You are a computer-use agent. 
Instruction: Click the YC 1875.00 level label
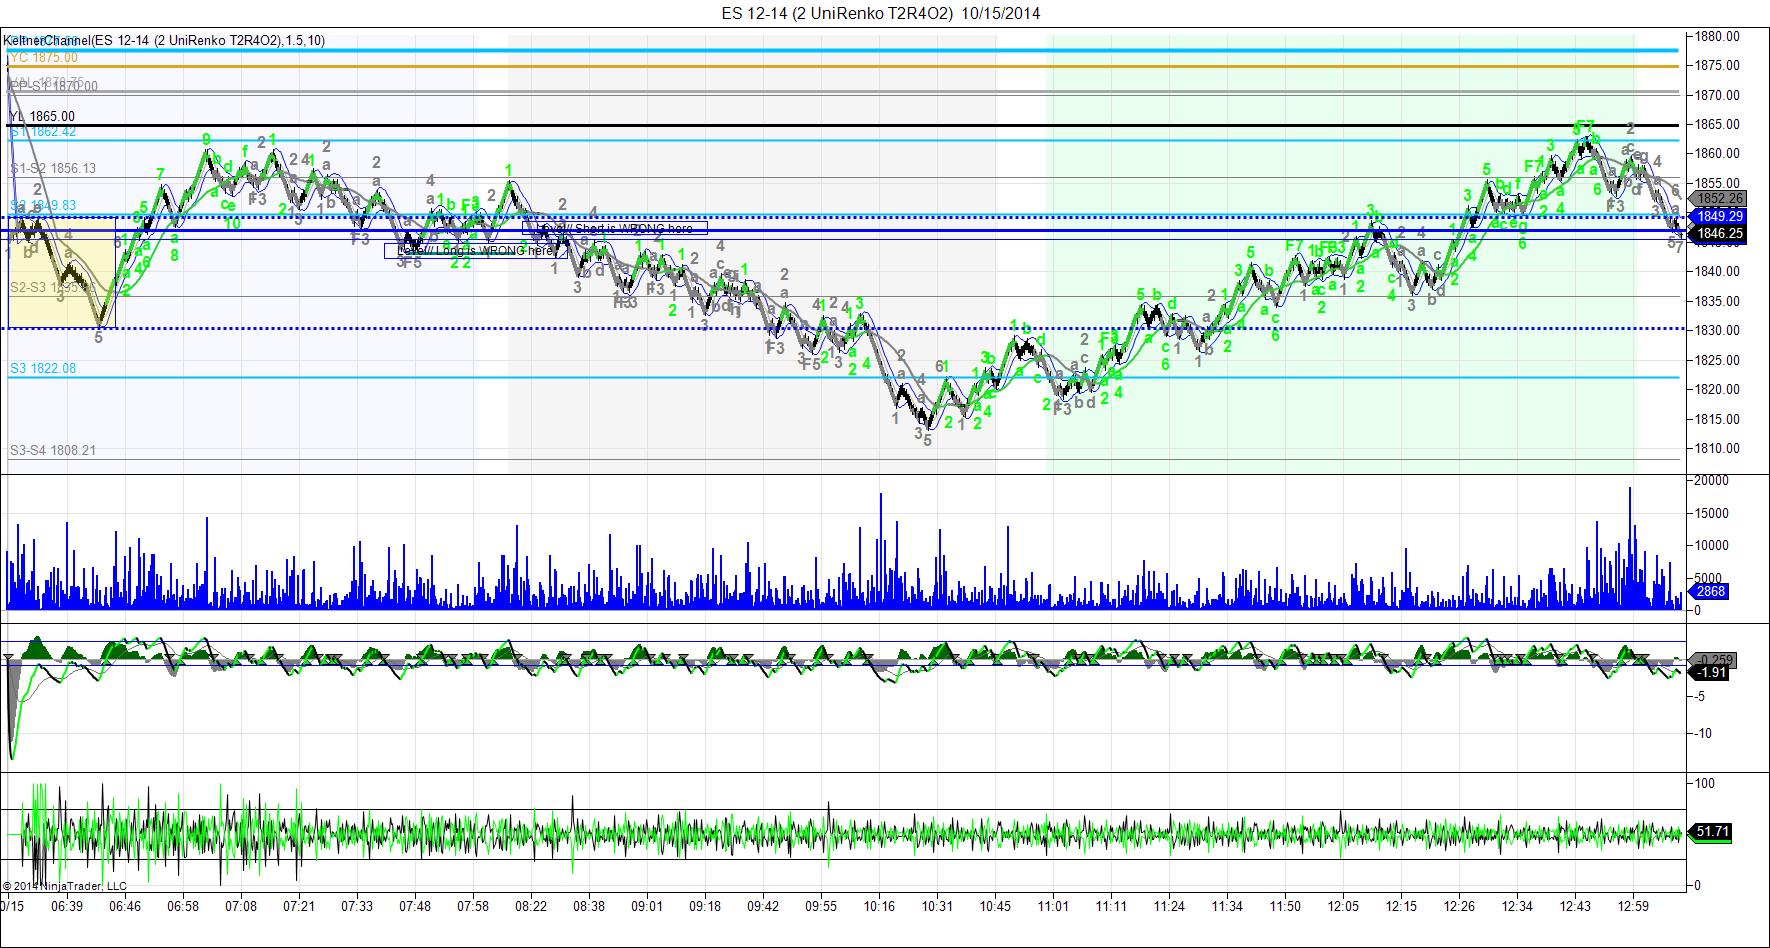[44, 58]
